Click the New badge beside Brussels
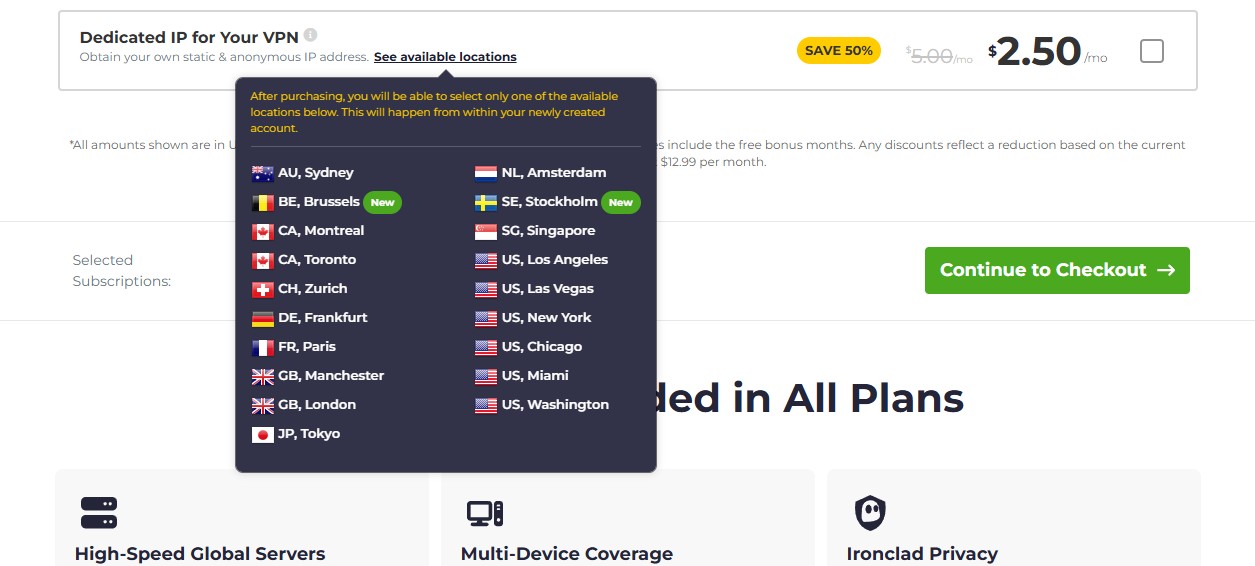Viewport: 1255px width, 566px height. click(x=382, y=202)
